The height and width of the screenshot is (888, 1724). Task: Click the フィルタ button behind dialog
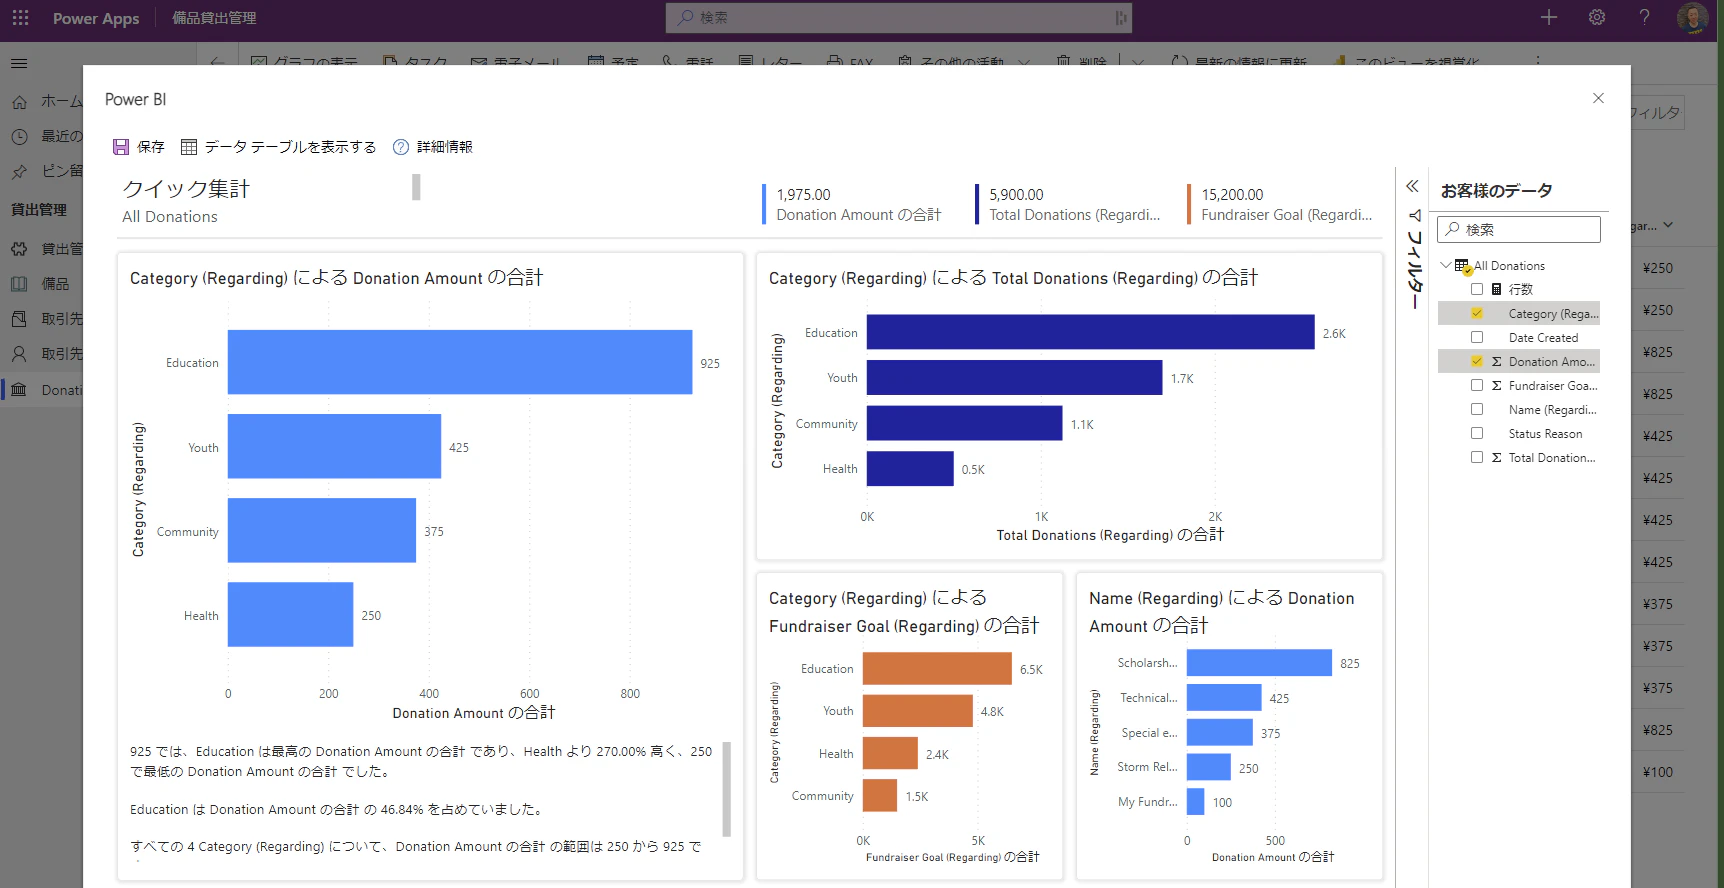1657,113
